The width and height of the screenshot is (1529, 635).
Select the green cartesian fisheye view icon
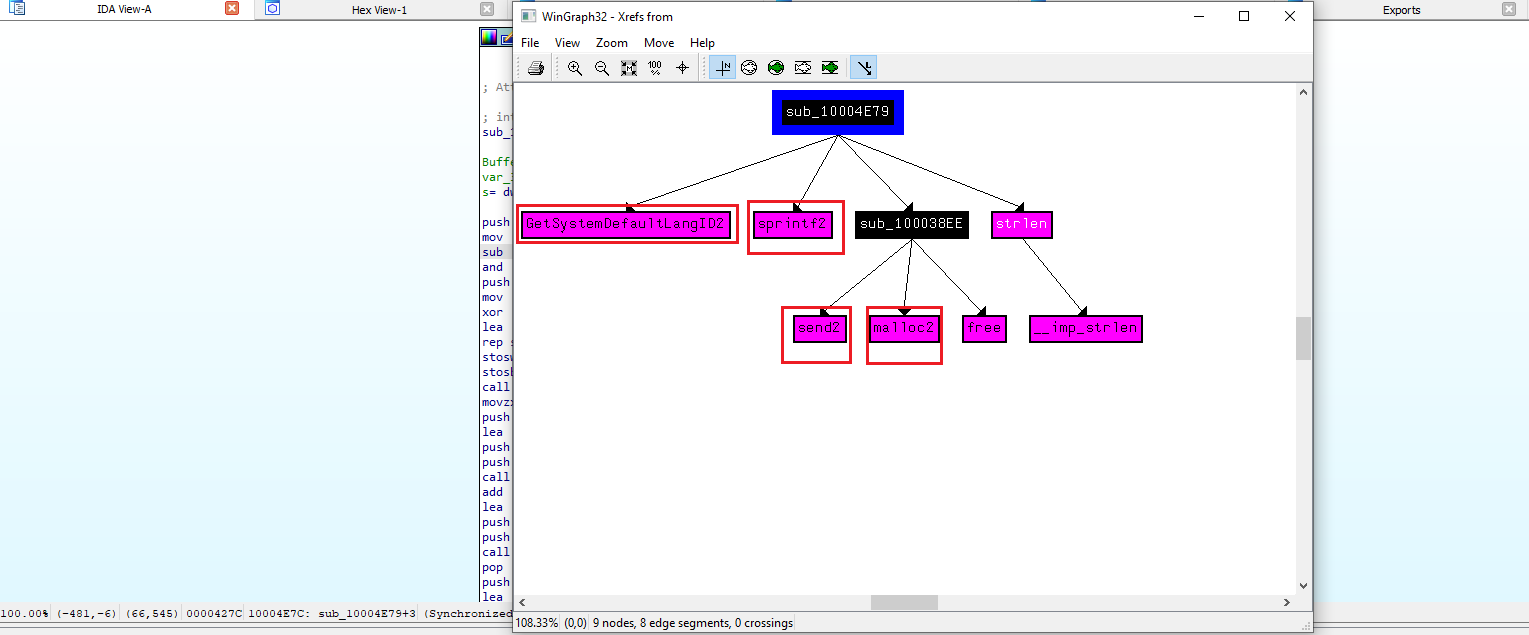tap(830, 68)
